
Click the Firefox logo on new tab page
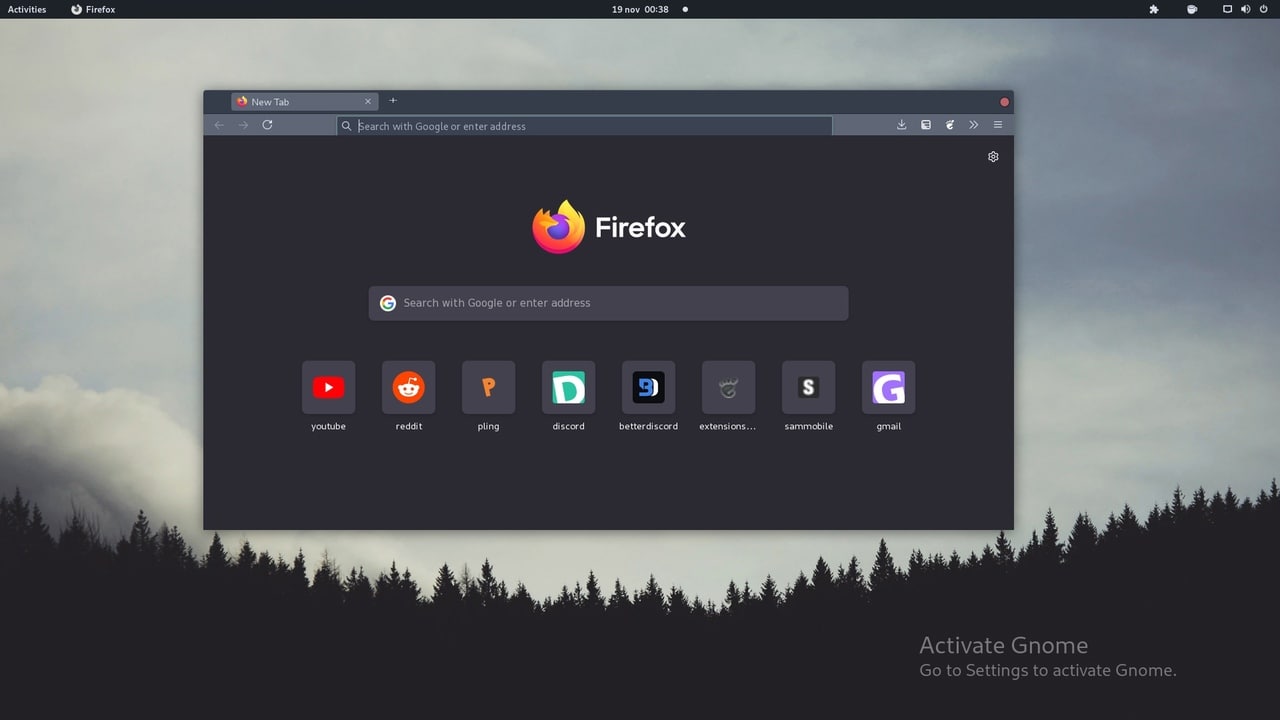coord(608,227)
